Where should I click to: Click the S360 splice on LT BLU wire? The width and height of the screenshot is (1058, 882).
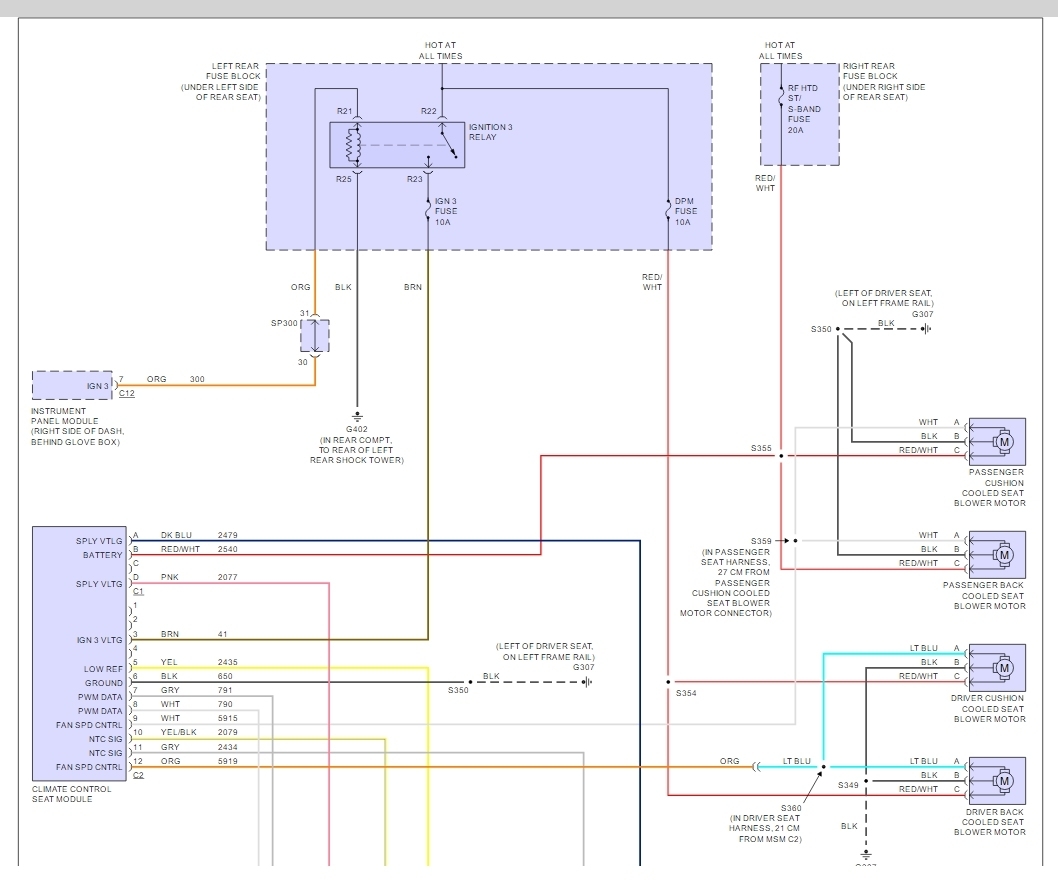(823, 767)
